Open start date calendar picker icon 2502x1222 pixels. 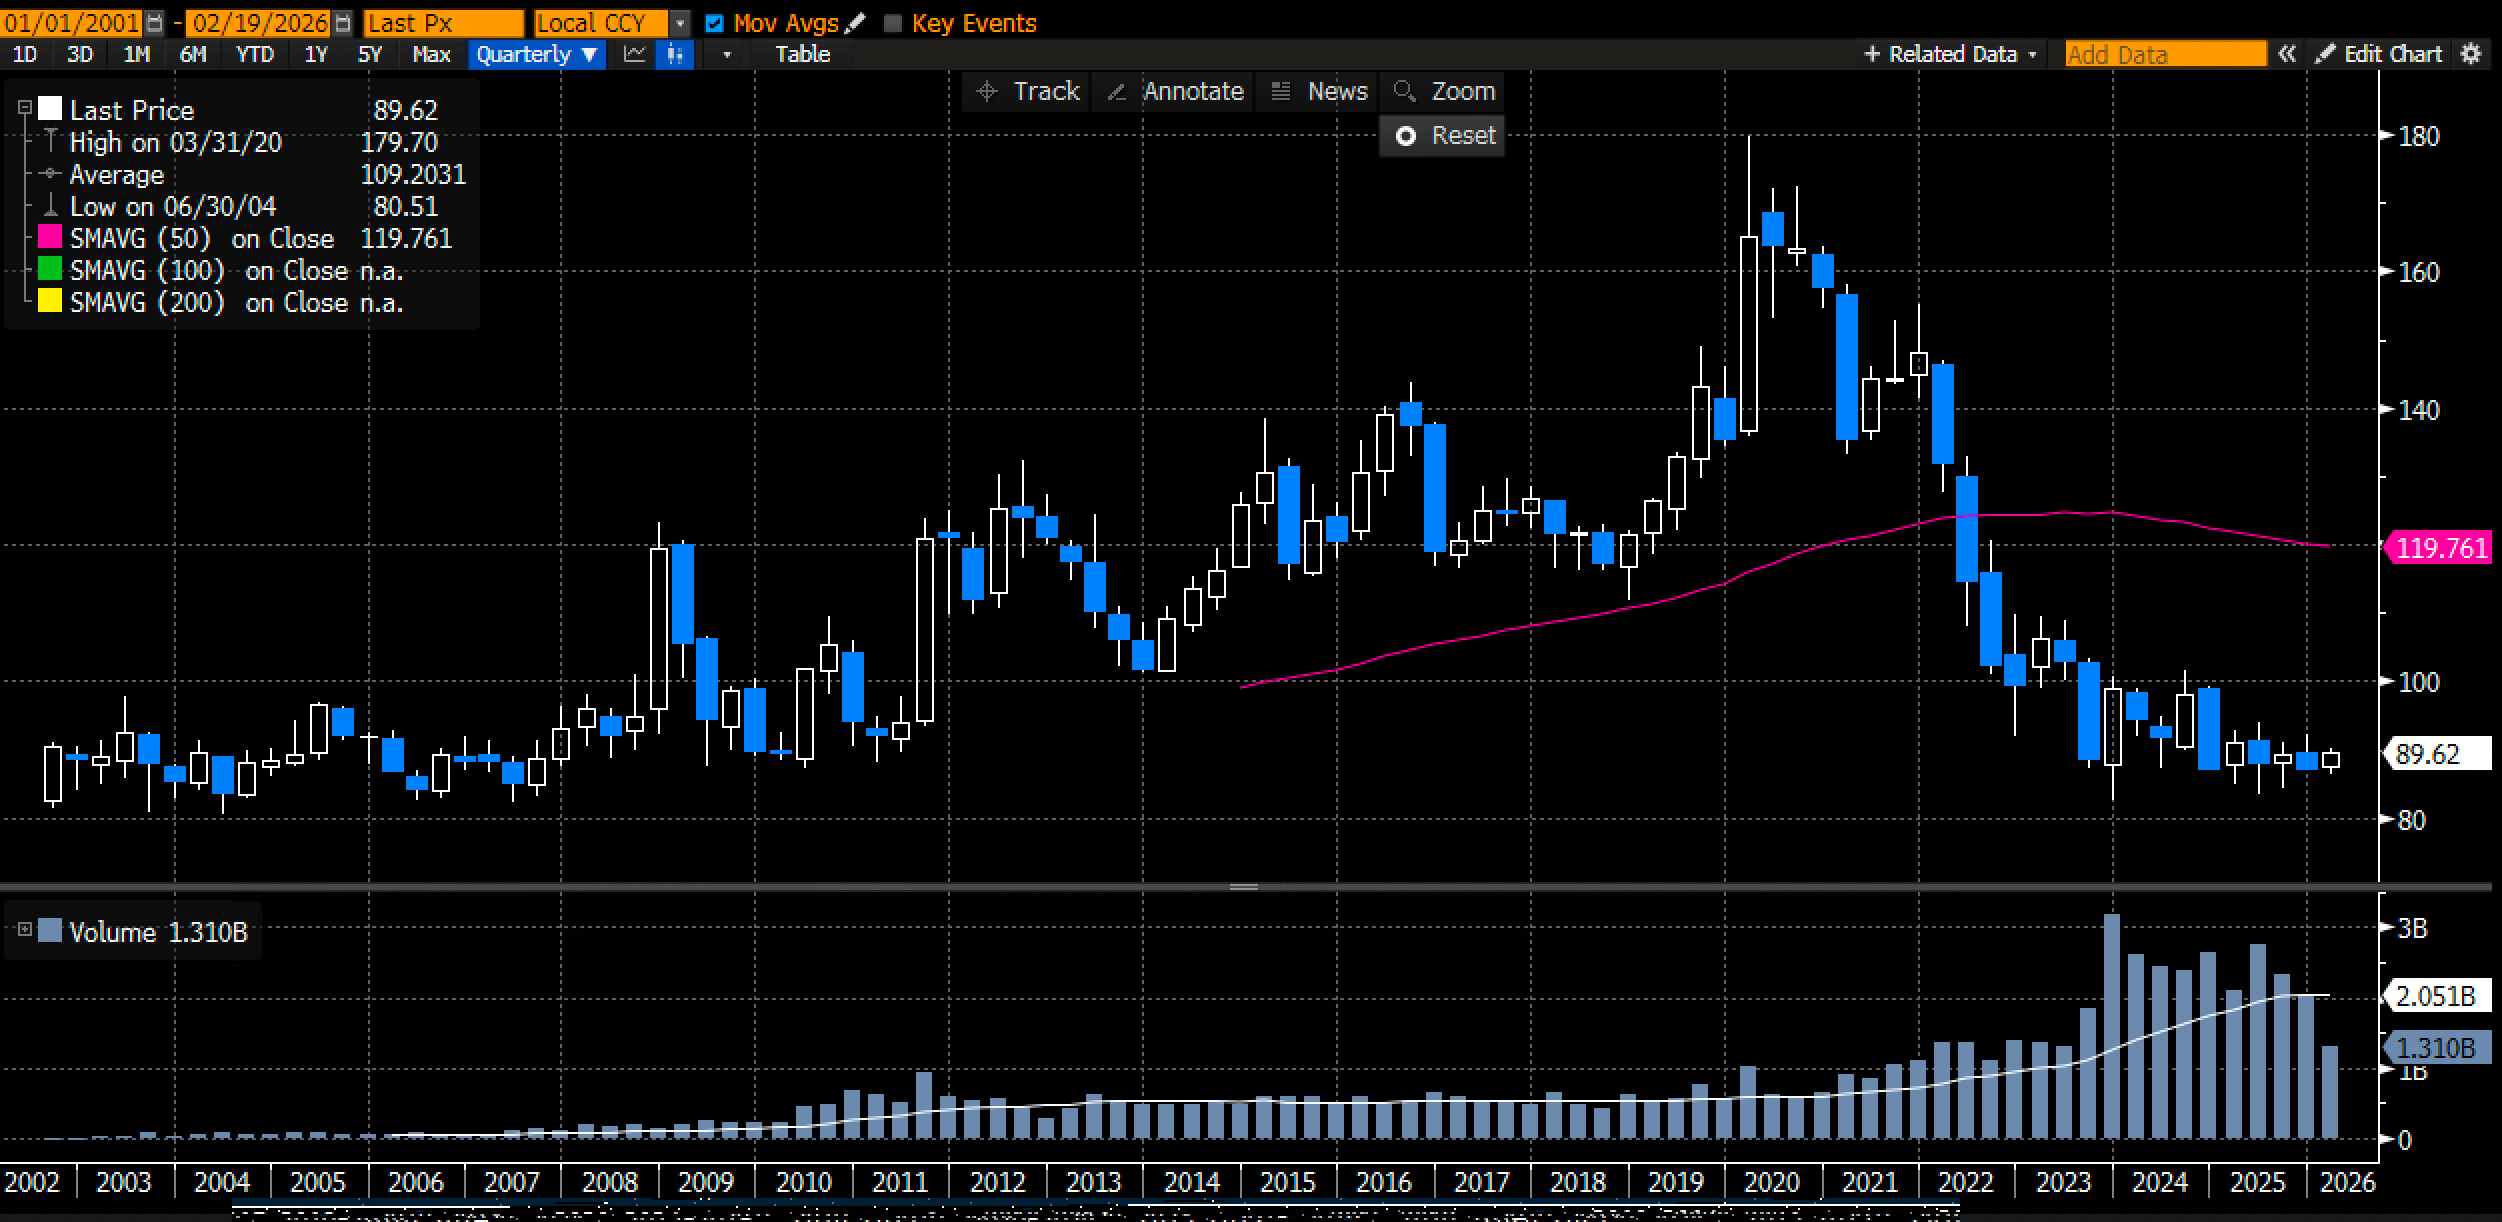pyautogui.click(x=154, y=23)
